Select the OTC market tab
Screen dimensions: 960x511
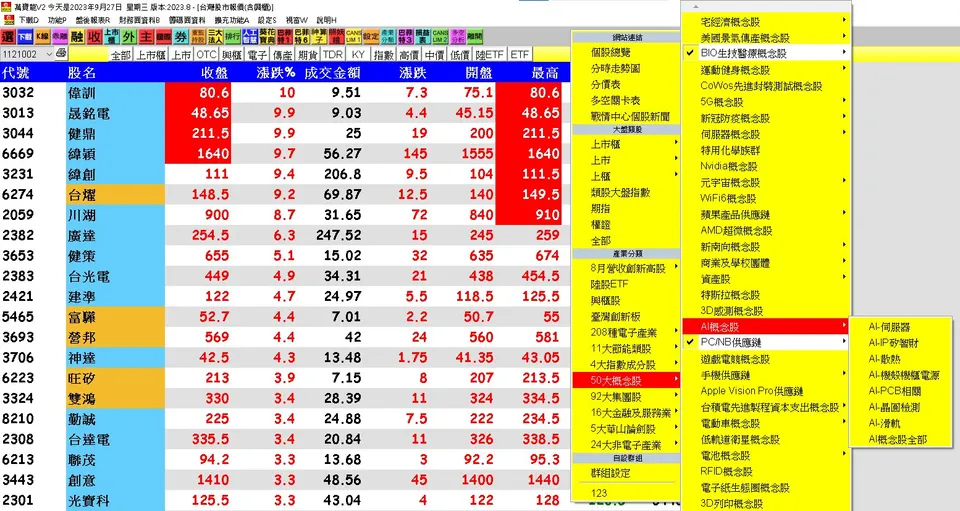[206, 54]
